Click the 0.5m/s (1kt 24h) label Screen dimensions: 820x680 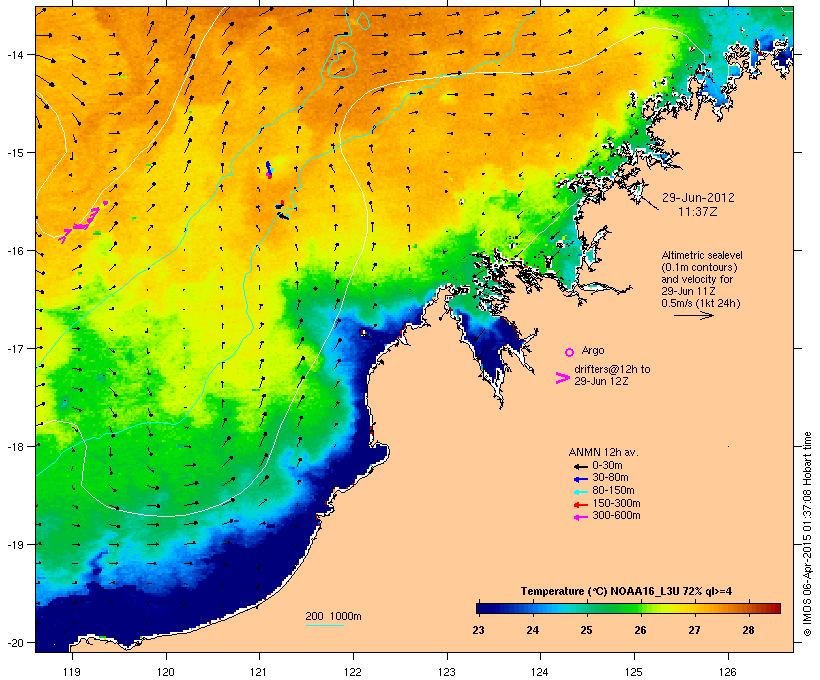click(701, 303)
